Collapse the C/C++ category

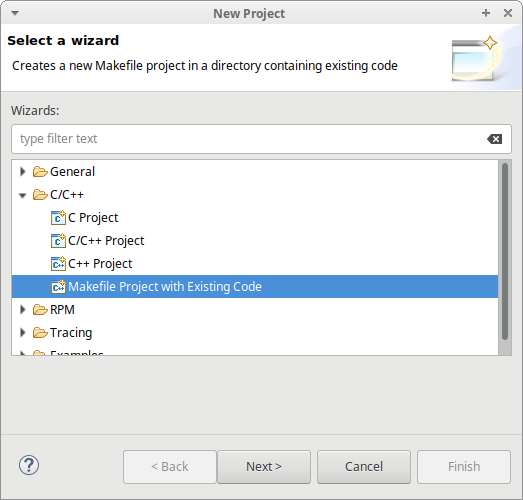pyautogui.click(x=23, y=195)
